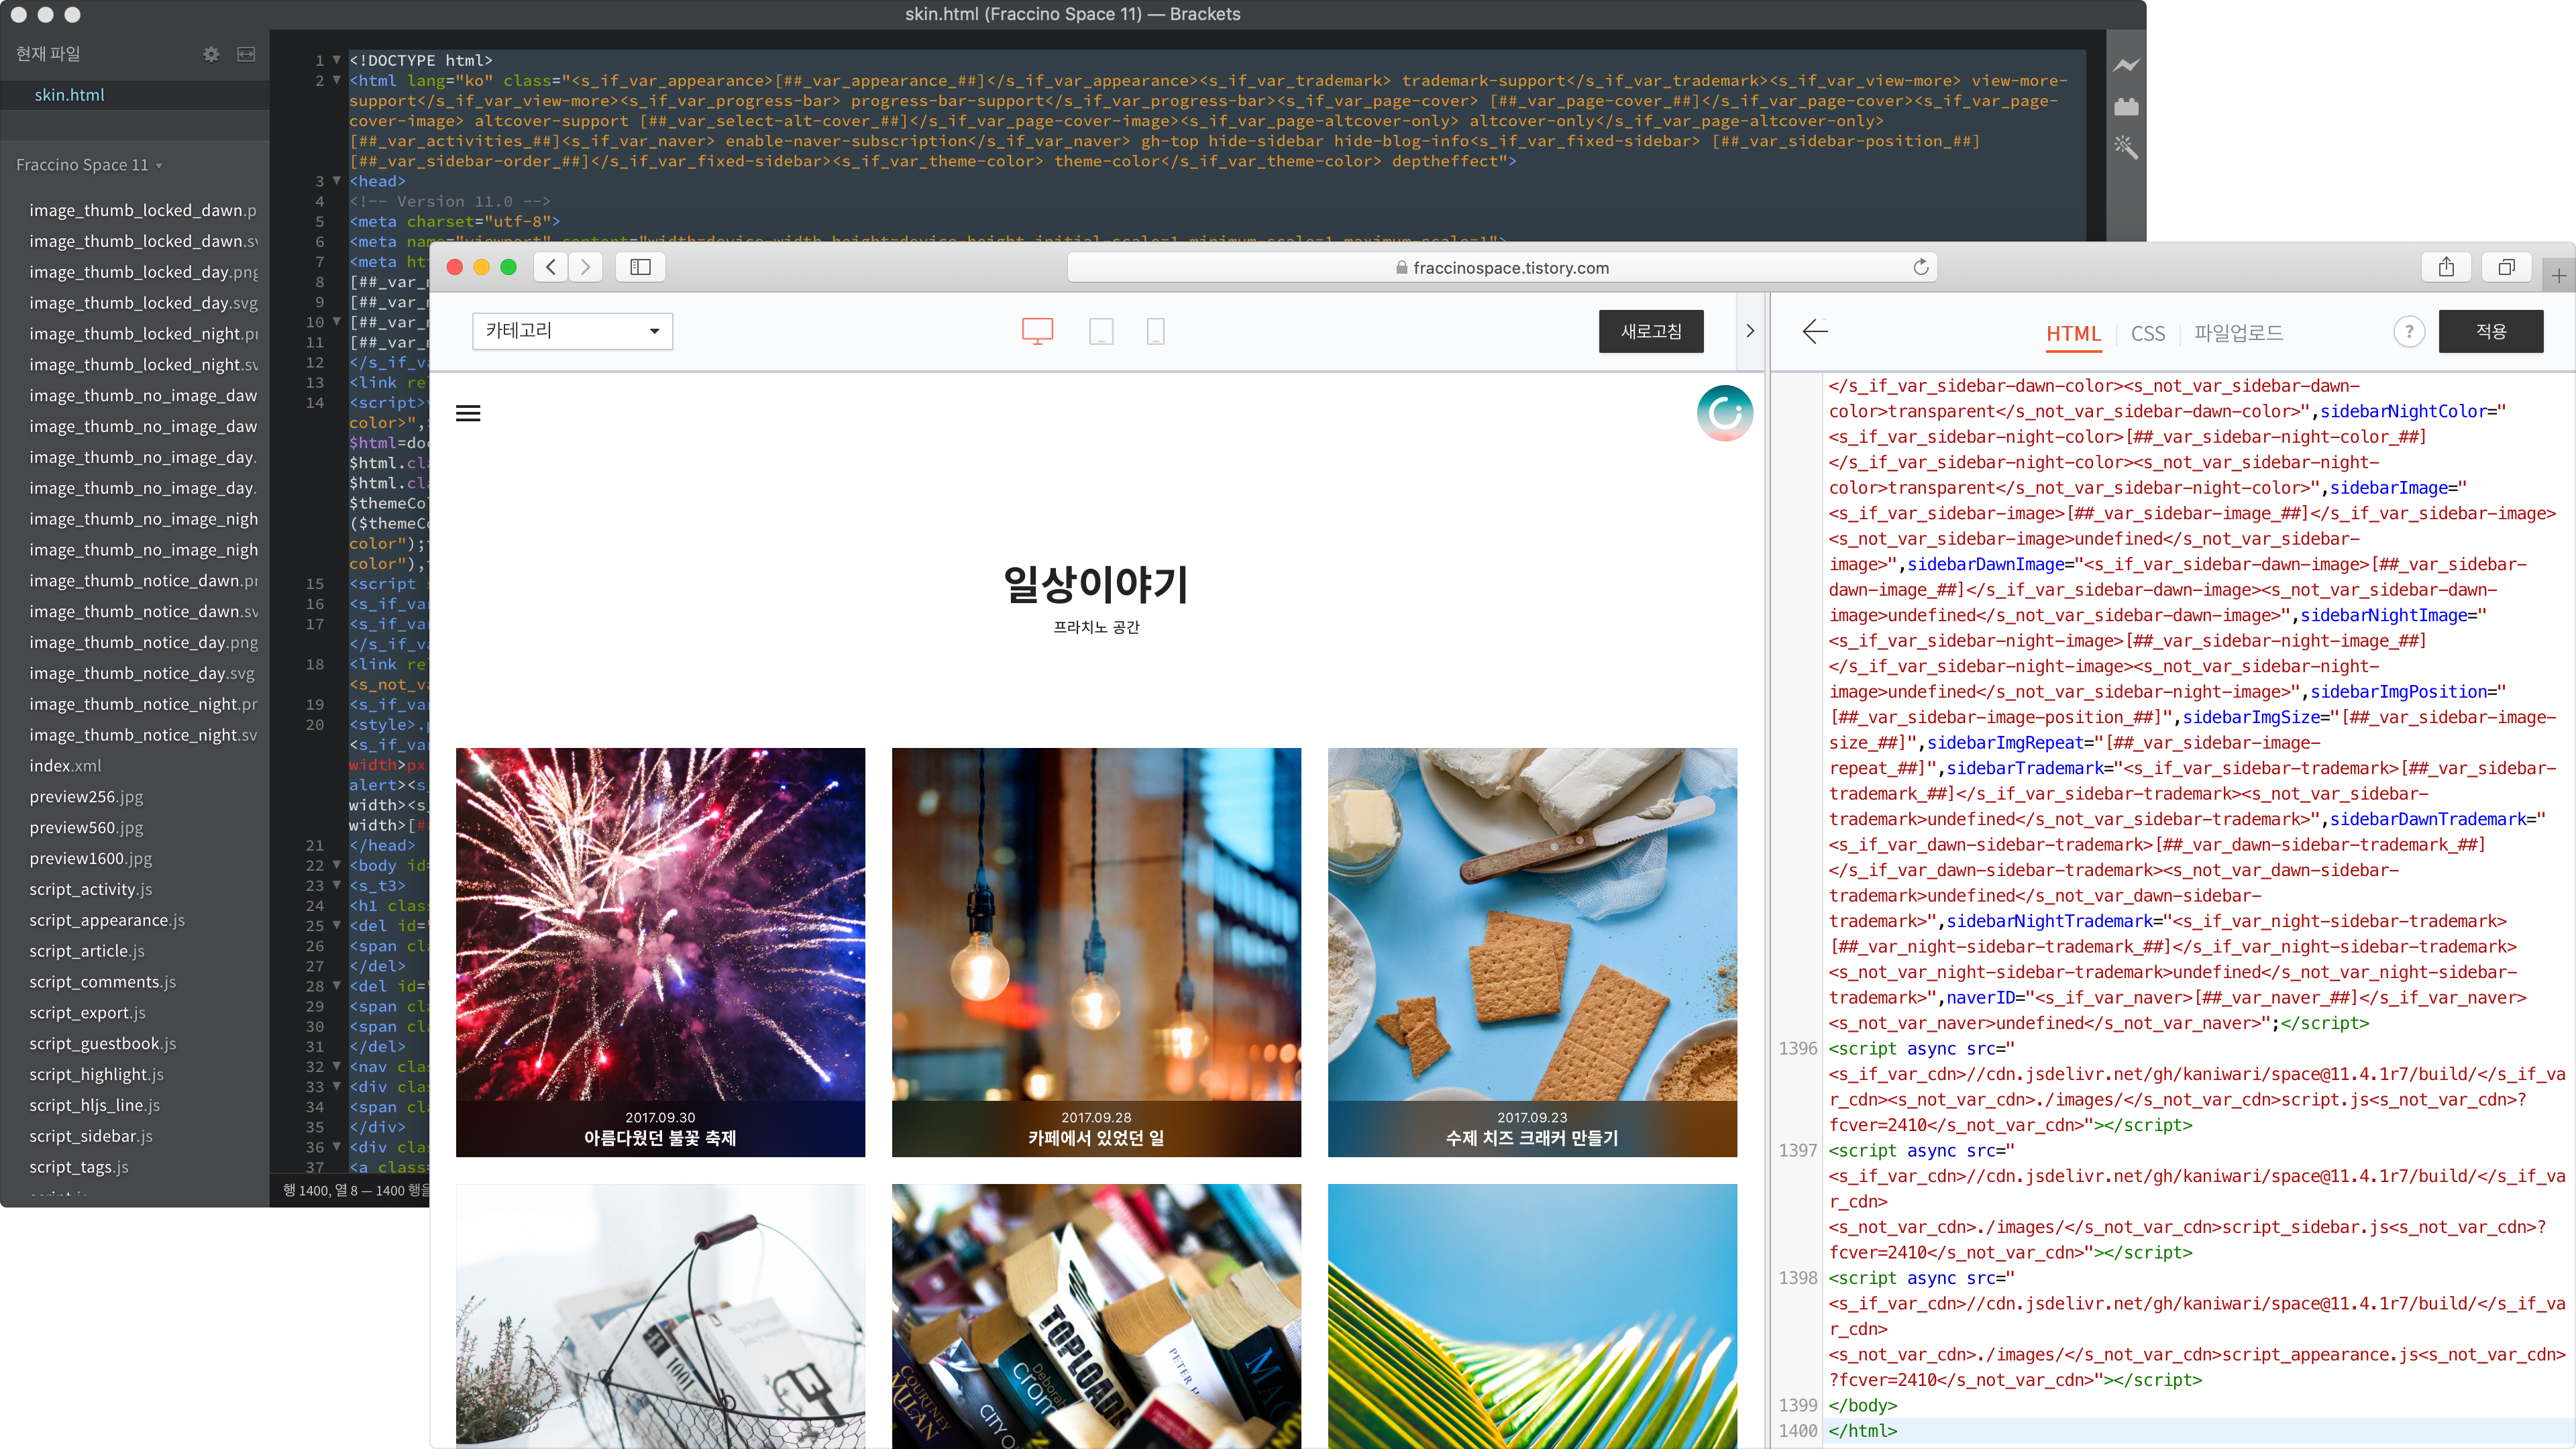Switch to the 파일업로드 tab
The width and height of the screenshot is (2576, 1449).
click(2239, 333)
